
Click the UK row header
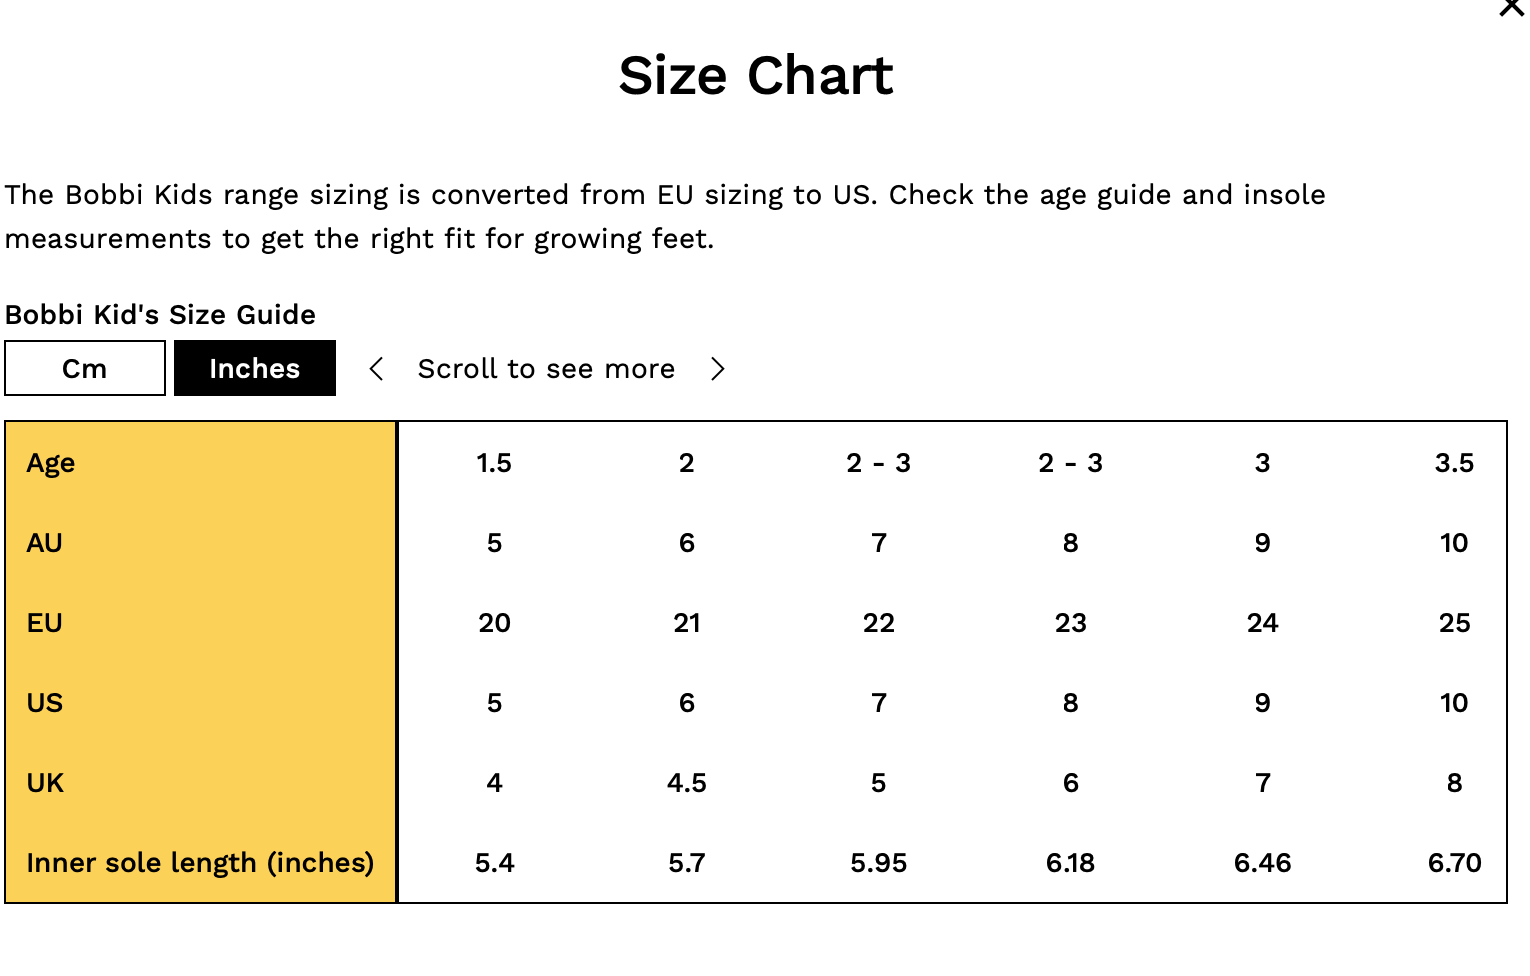(45, 783)
